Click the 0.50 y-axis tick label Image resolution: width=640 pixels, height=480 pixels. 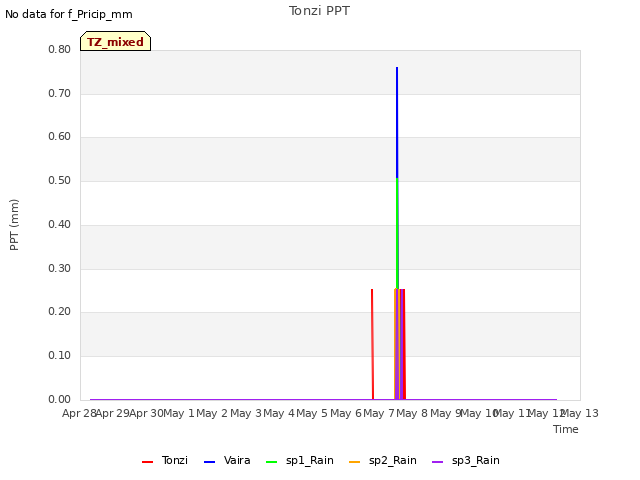tap(60, 180)
